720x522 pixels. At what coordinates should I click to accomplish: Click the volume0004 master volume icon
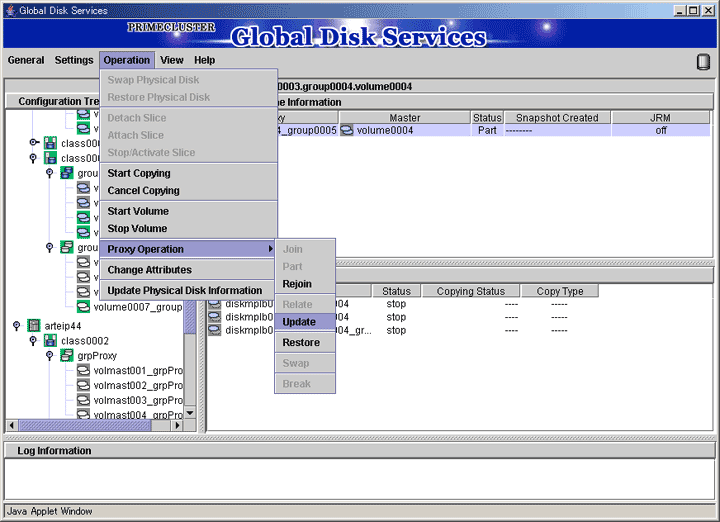[x=347, y=130]
